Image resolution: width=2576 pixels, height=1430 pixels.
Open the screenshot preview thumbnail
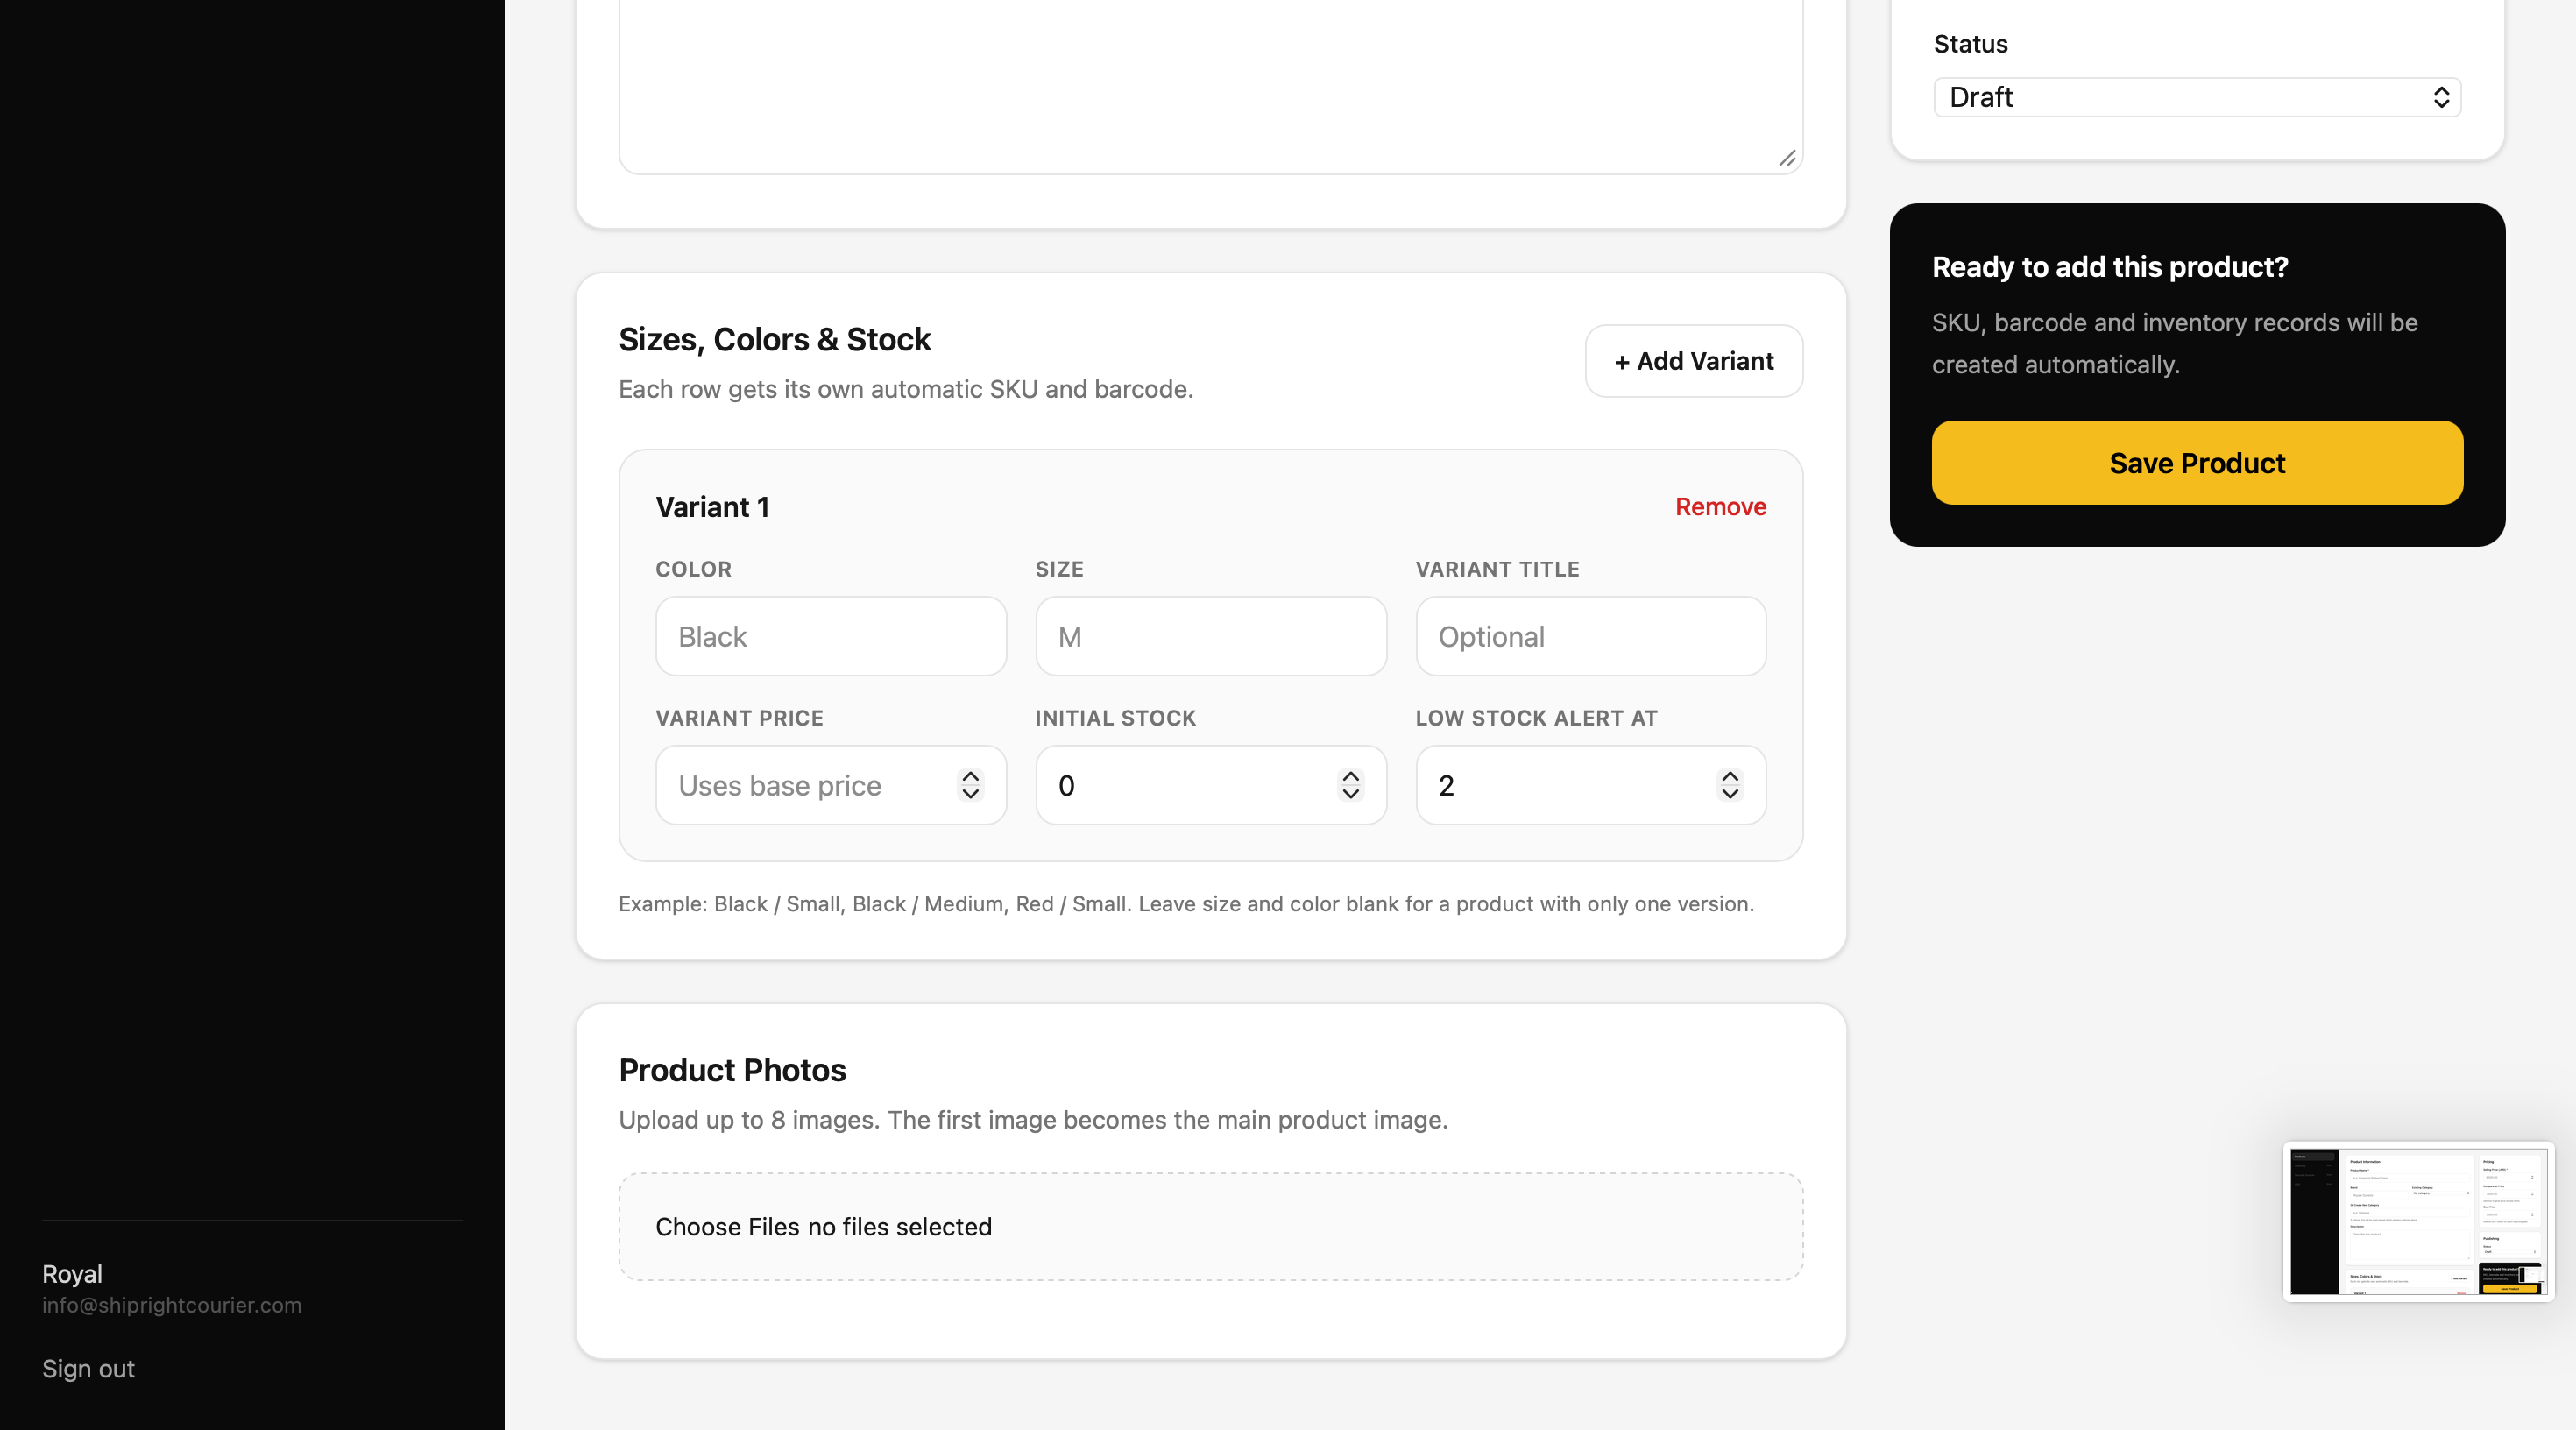2418,1222
